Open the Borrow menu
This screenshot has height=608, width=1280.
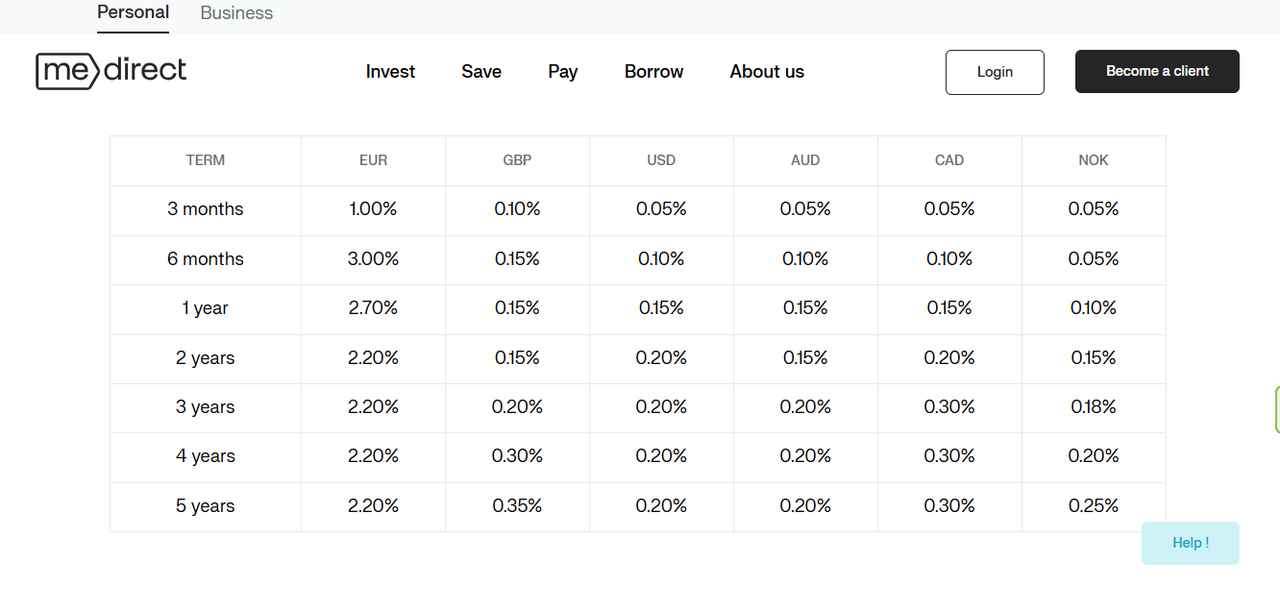tap(654, 72)
